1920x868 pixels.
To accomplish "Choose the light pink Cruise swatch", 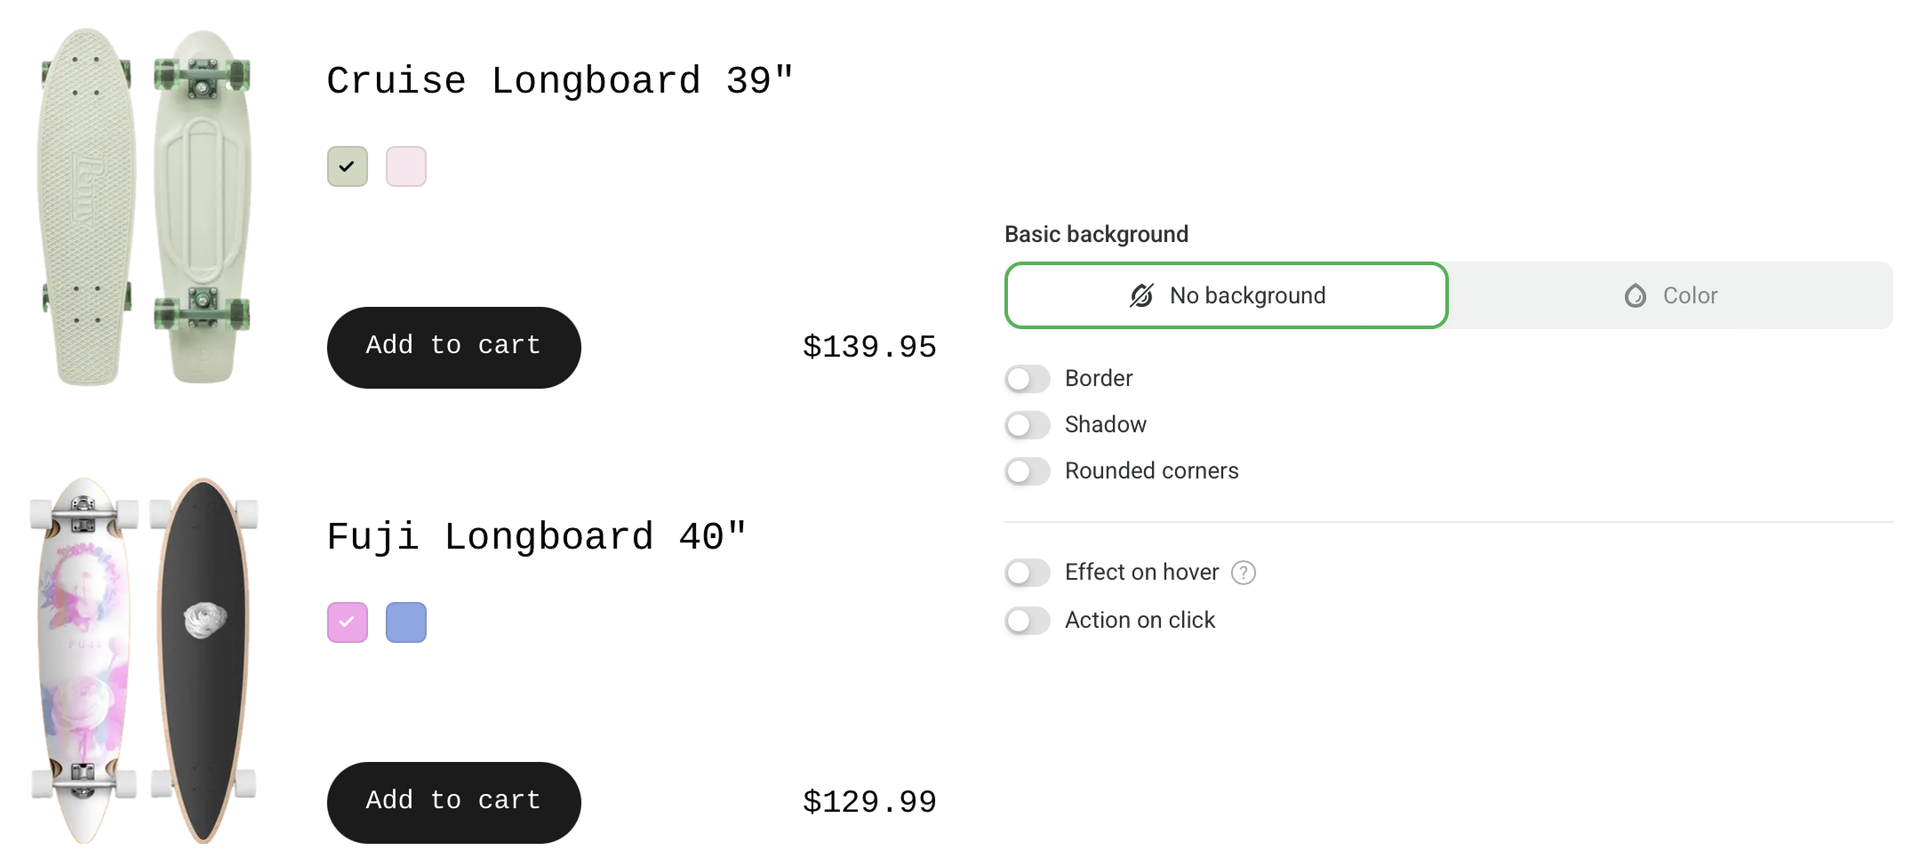I will click(406, 167).
